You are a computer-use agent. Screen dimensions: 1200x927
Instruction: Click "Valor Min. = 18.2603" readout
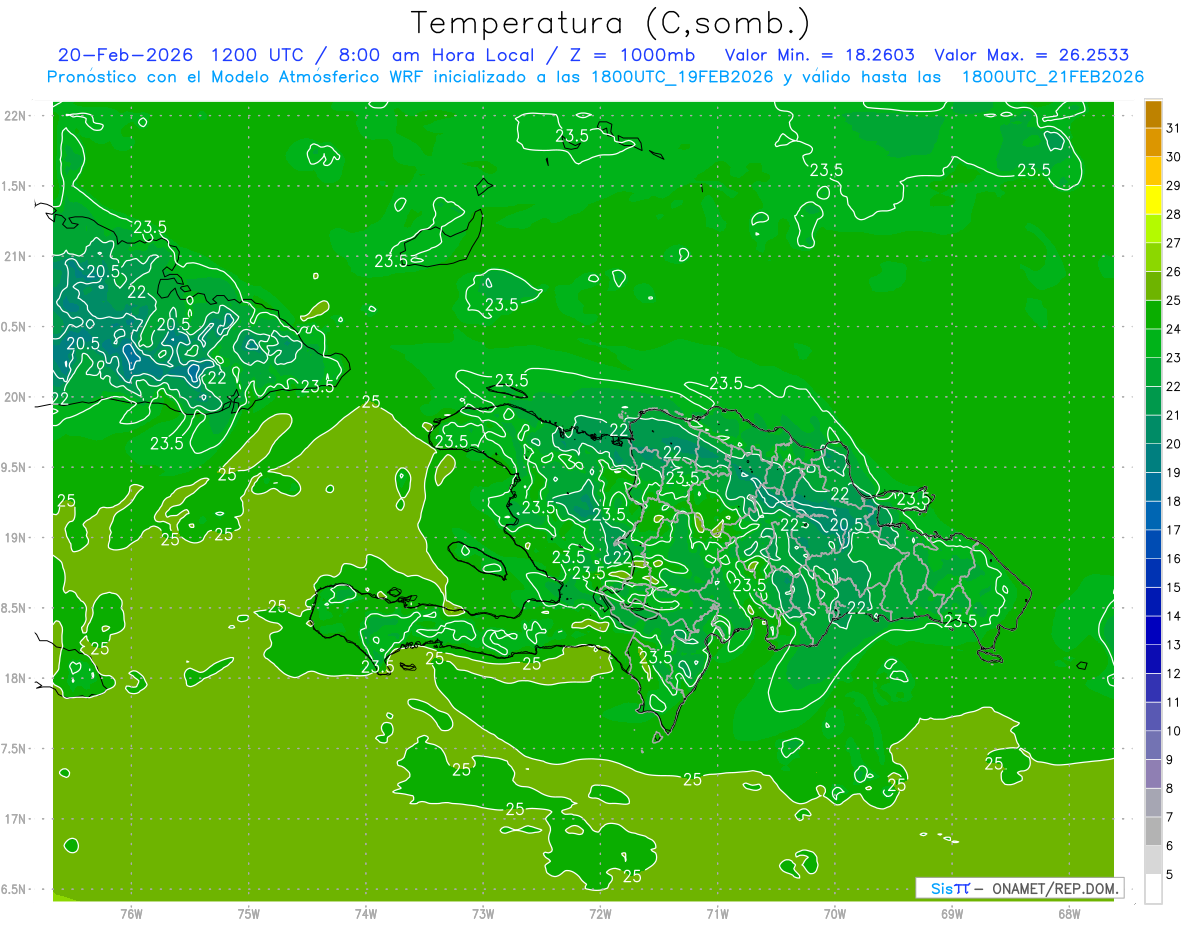pyautogui.click(x=820, y=55)
